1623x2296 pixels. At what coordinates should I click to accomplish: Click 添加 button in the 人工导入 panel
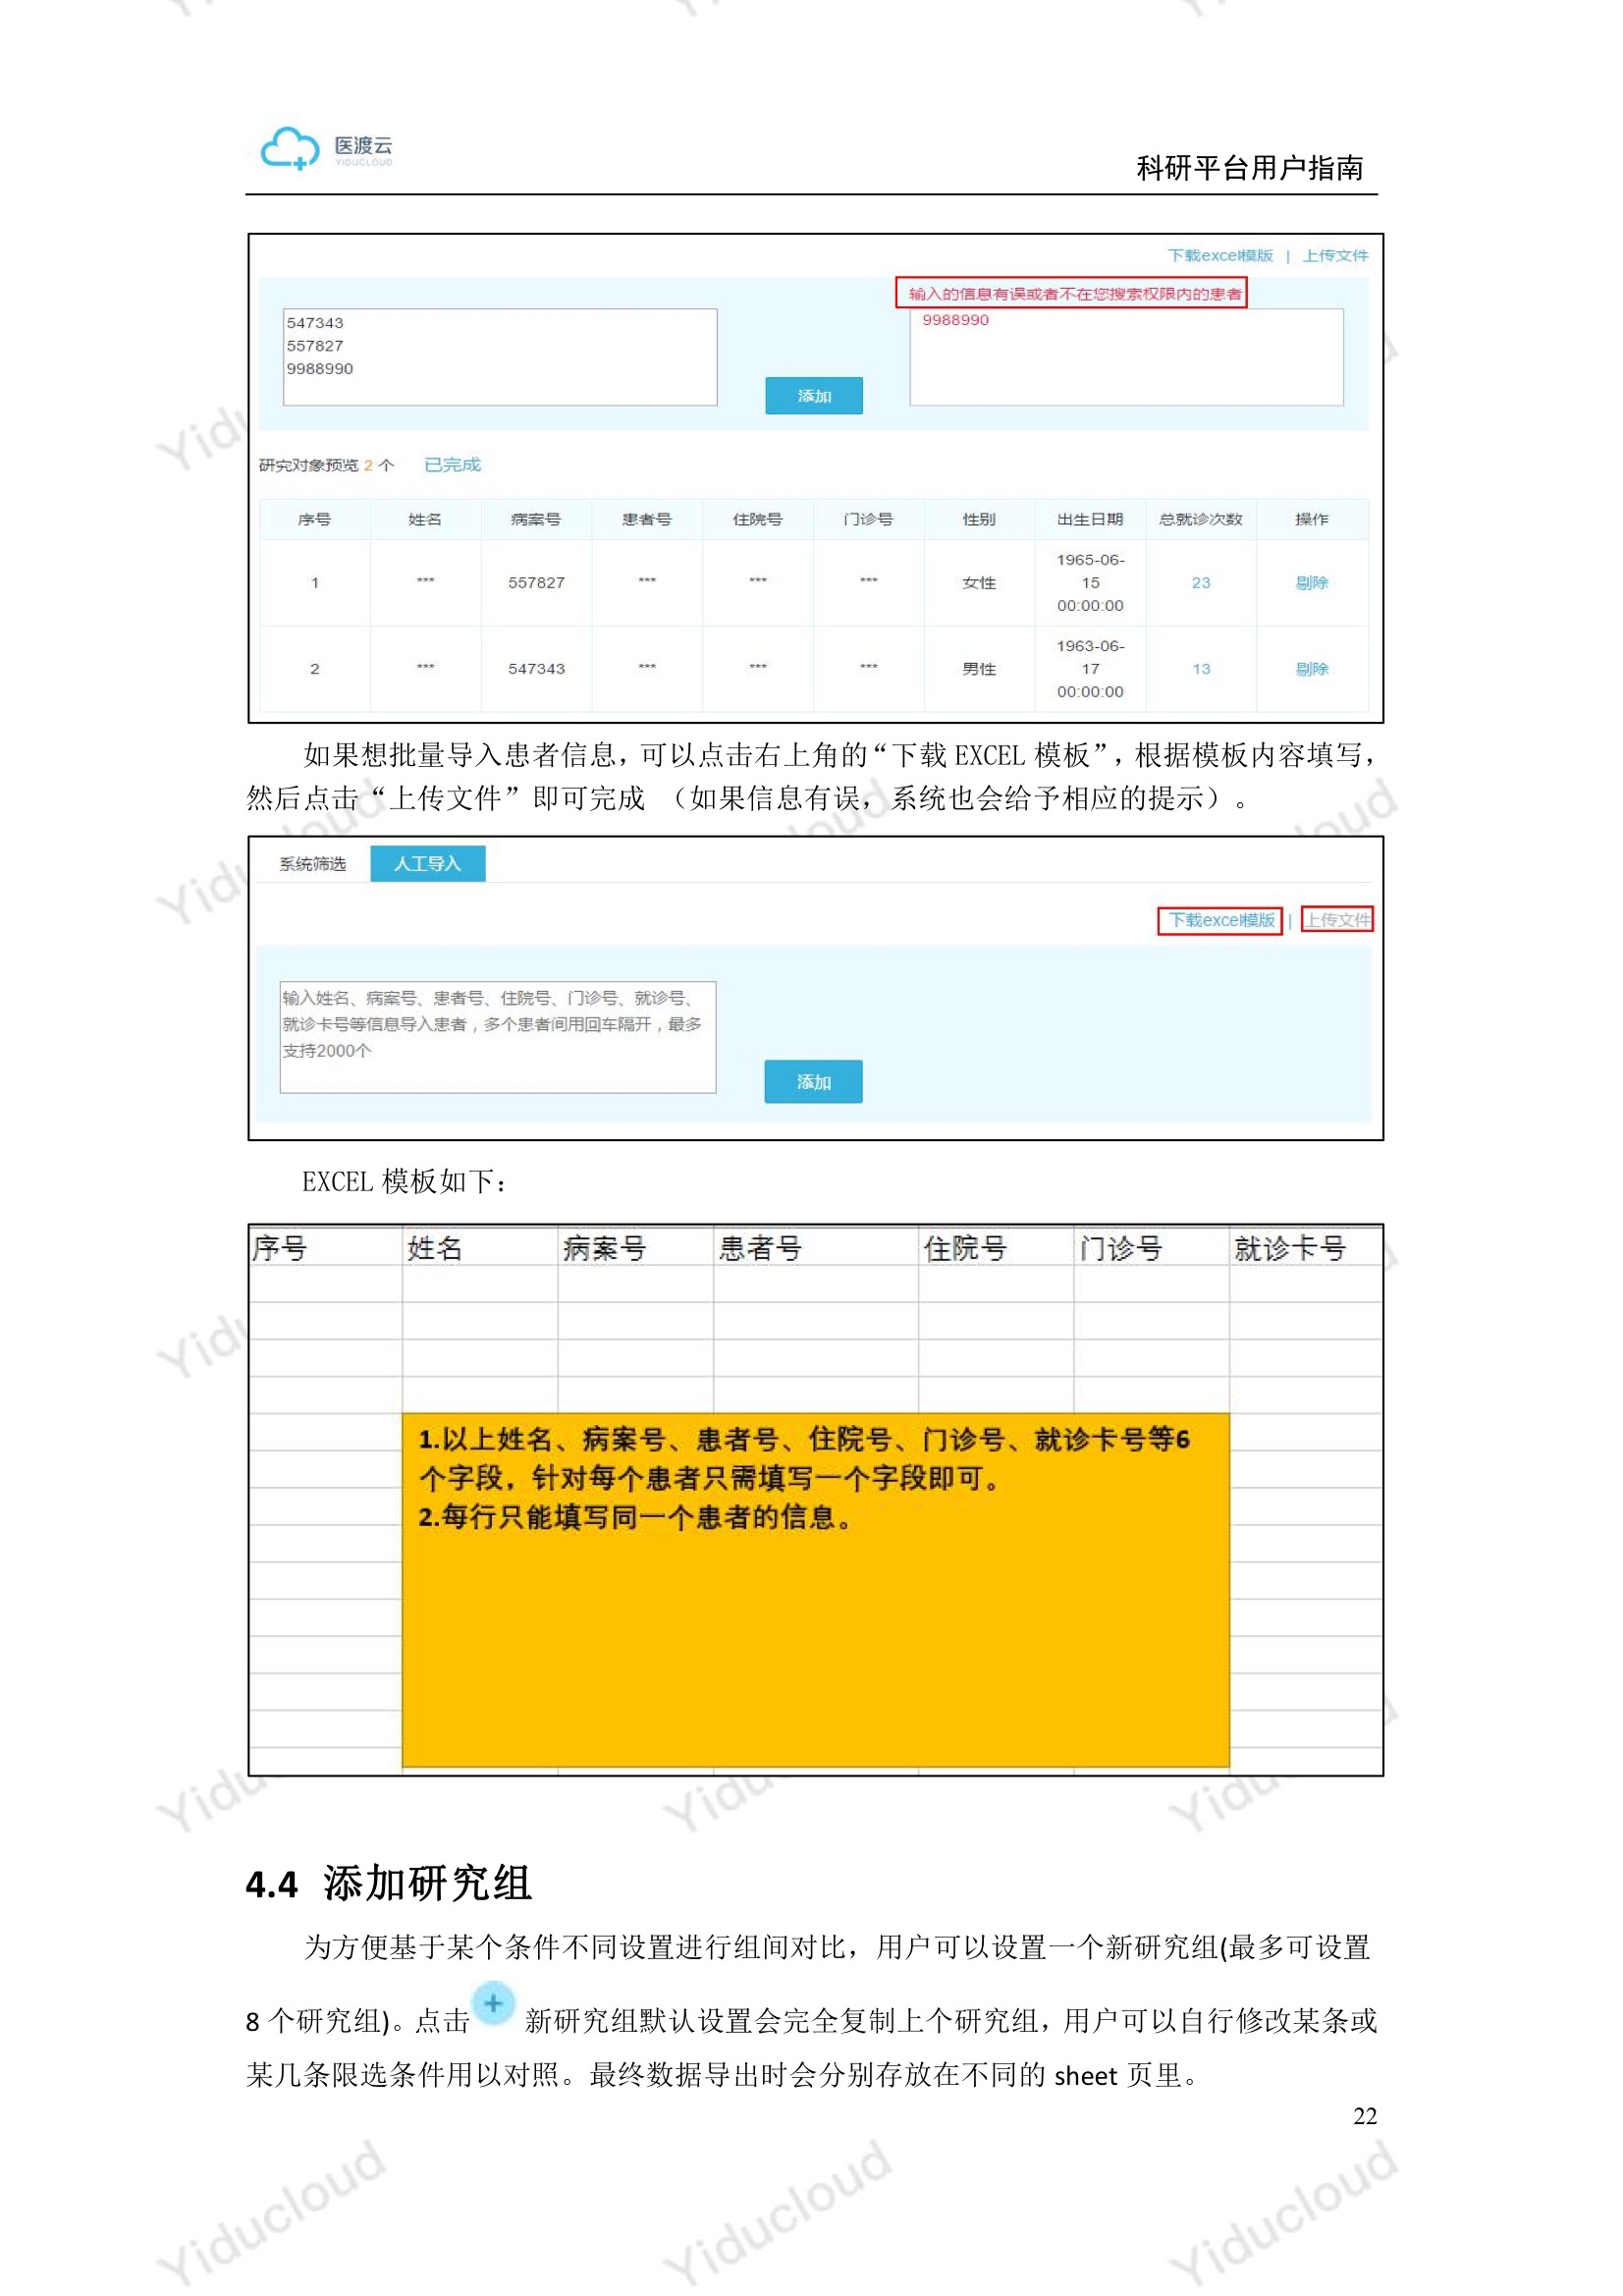point(813,1082)
